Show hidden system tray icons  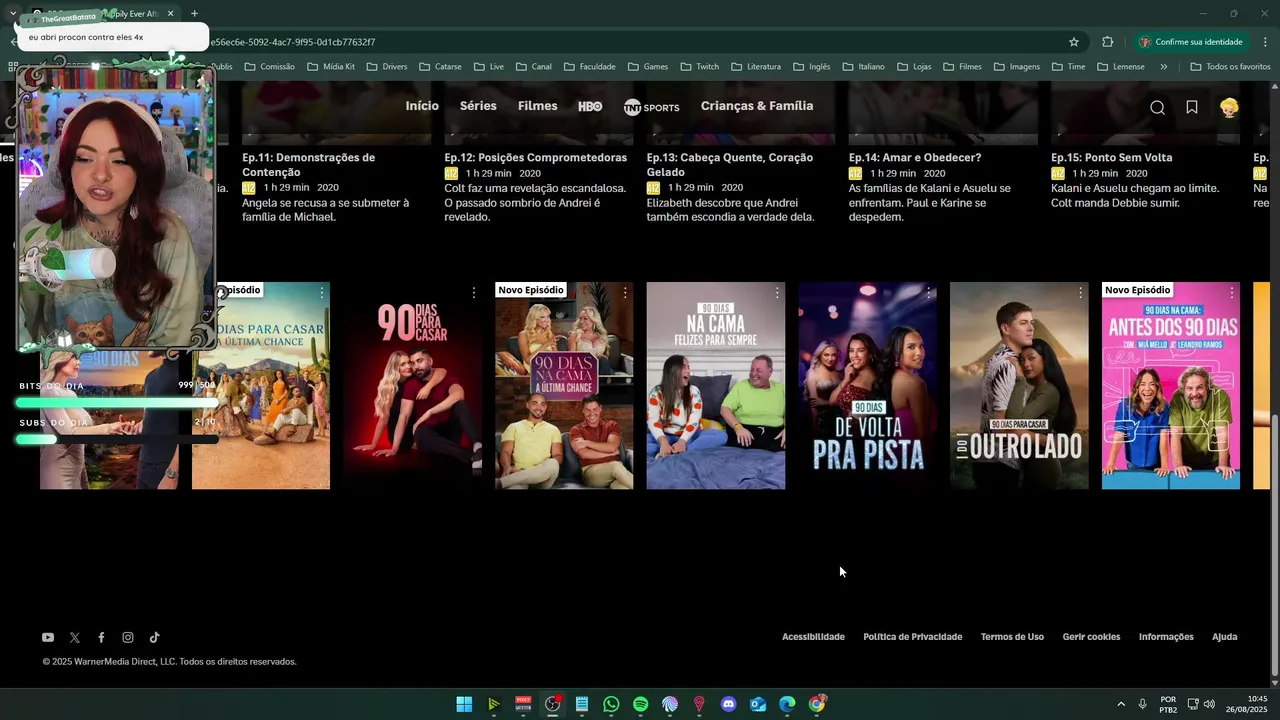coord(1120,704)
